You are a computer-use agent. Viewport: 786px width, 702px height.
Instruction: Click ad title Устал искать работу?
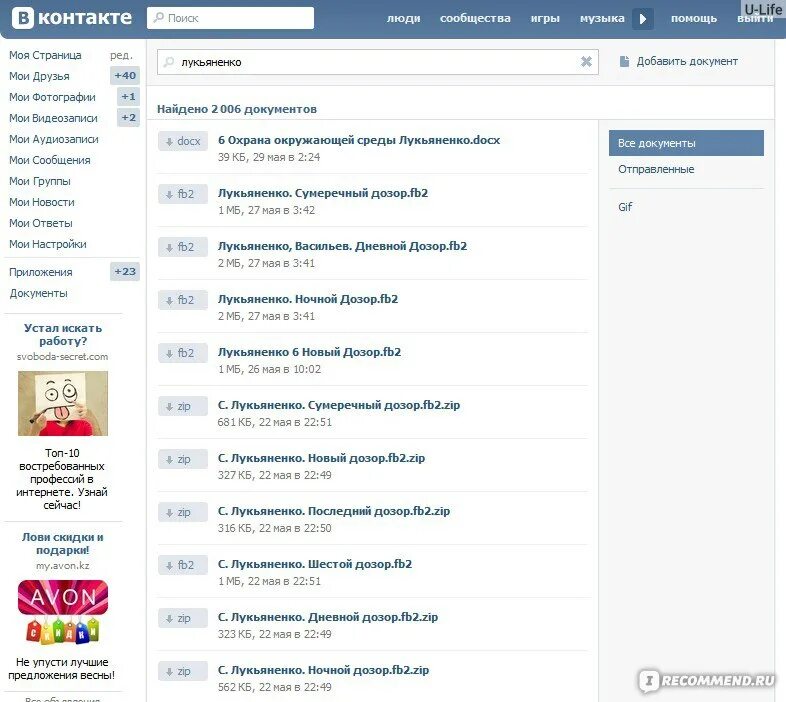(x=63, y=334)
